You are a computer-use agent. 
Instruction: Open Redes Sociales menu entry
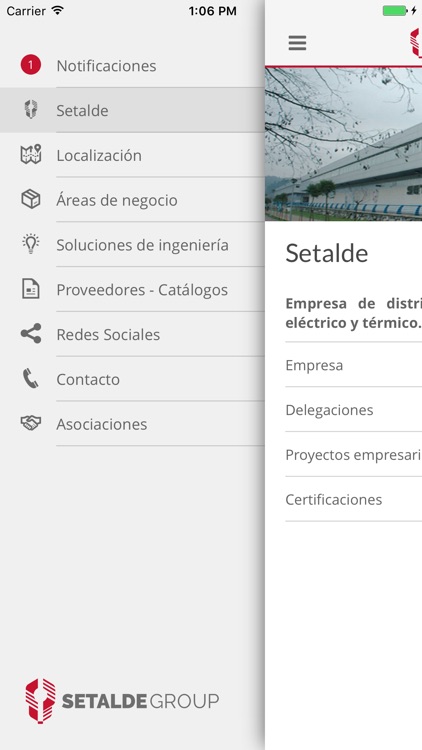132,334
